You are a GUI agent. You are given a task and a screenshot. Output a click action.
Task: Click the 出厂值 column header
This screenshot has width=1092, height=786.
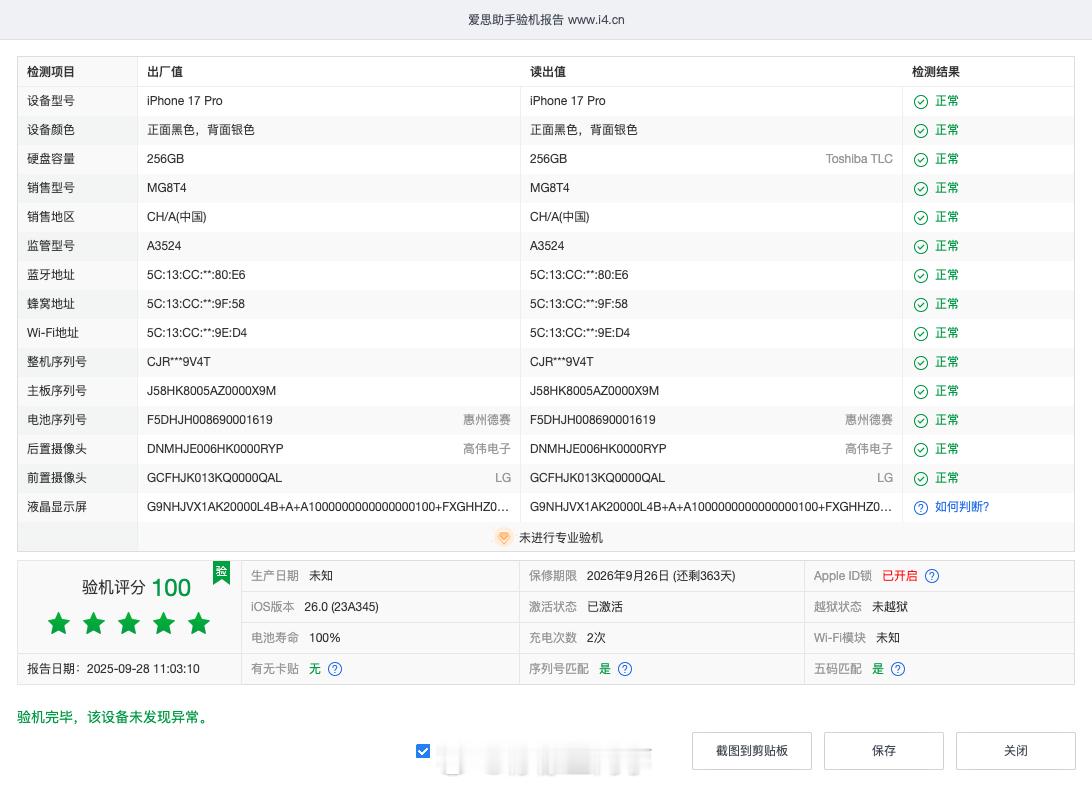pos(165,72)
